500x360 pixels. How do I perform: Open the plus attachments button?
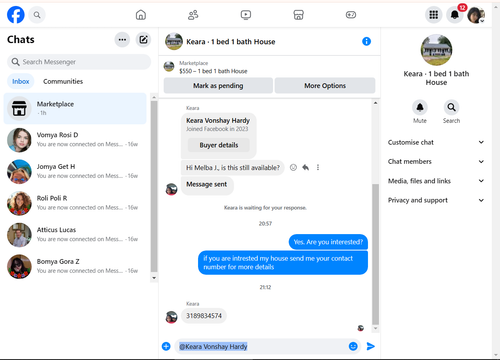pyautogui.click(x=166, y=346)
